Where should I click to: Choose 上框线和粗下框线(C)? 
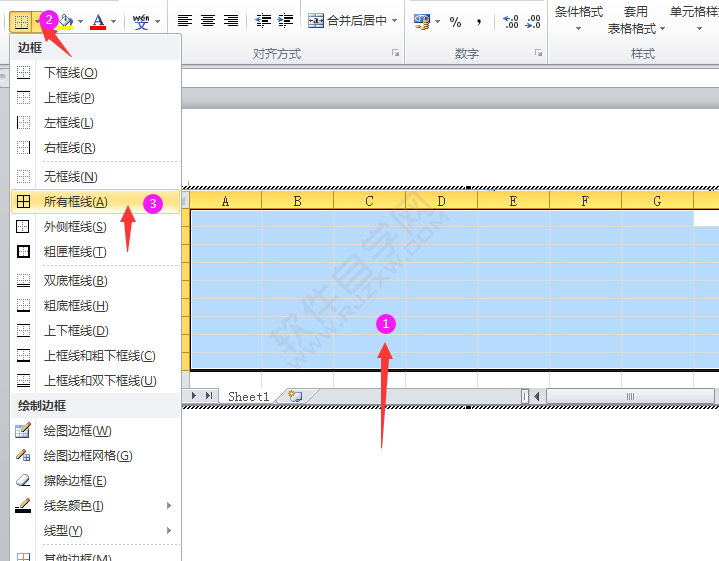[95, 355]
